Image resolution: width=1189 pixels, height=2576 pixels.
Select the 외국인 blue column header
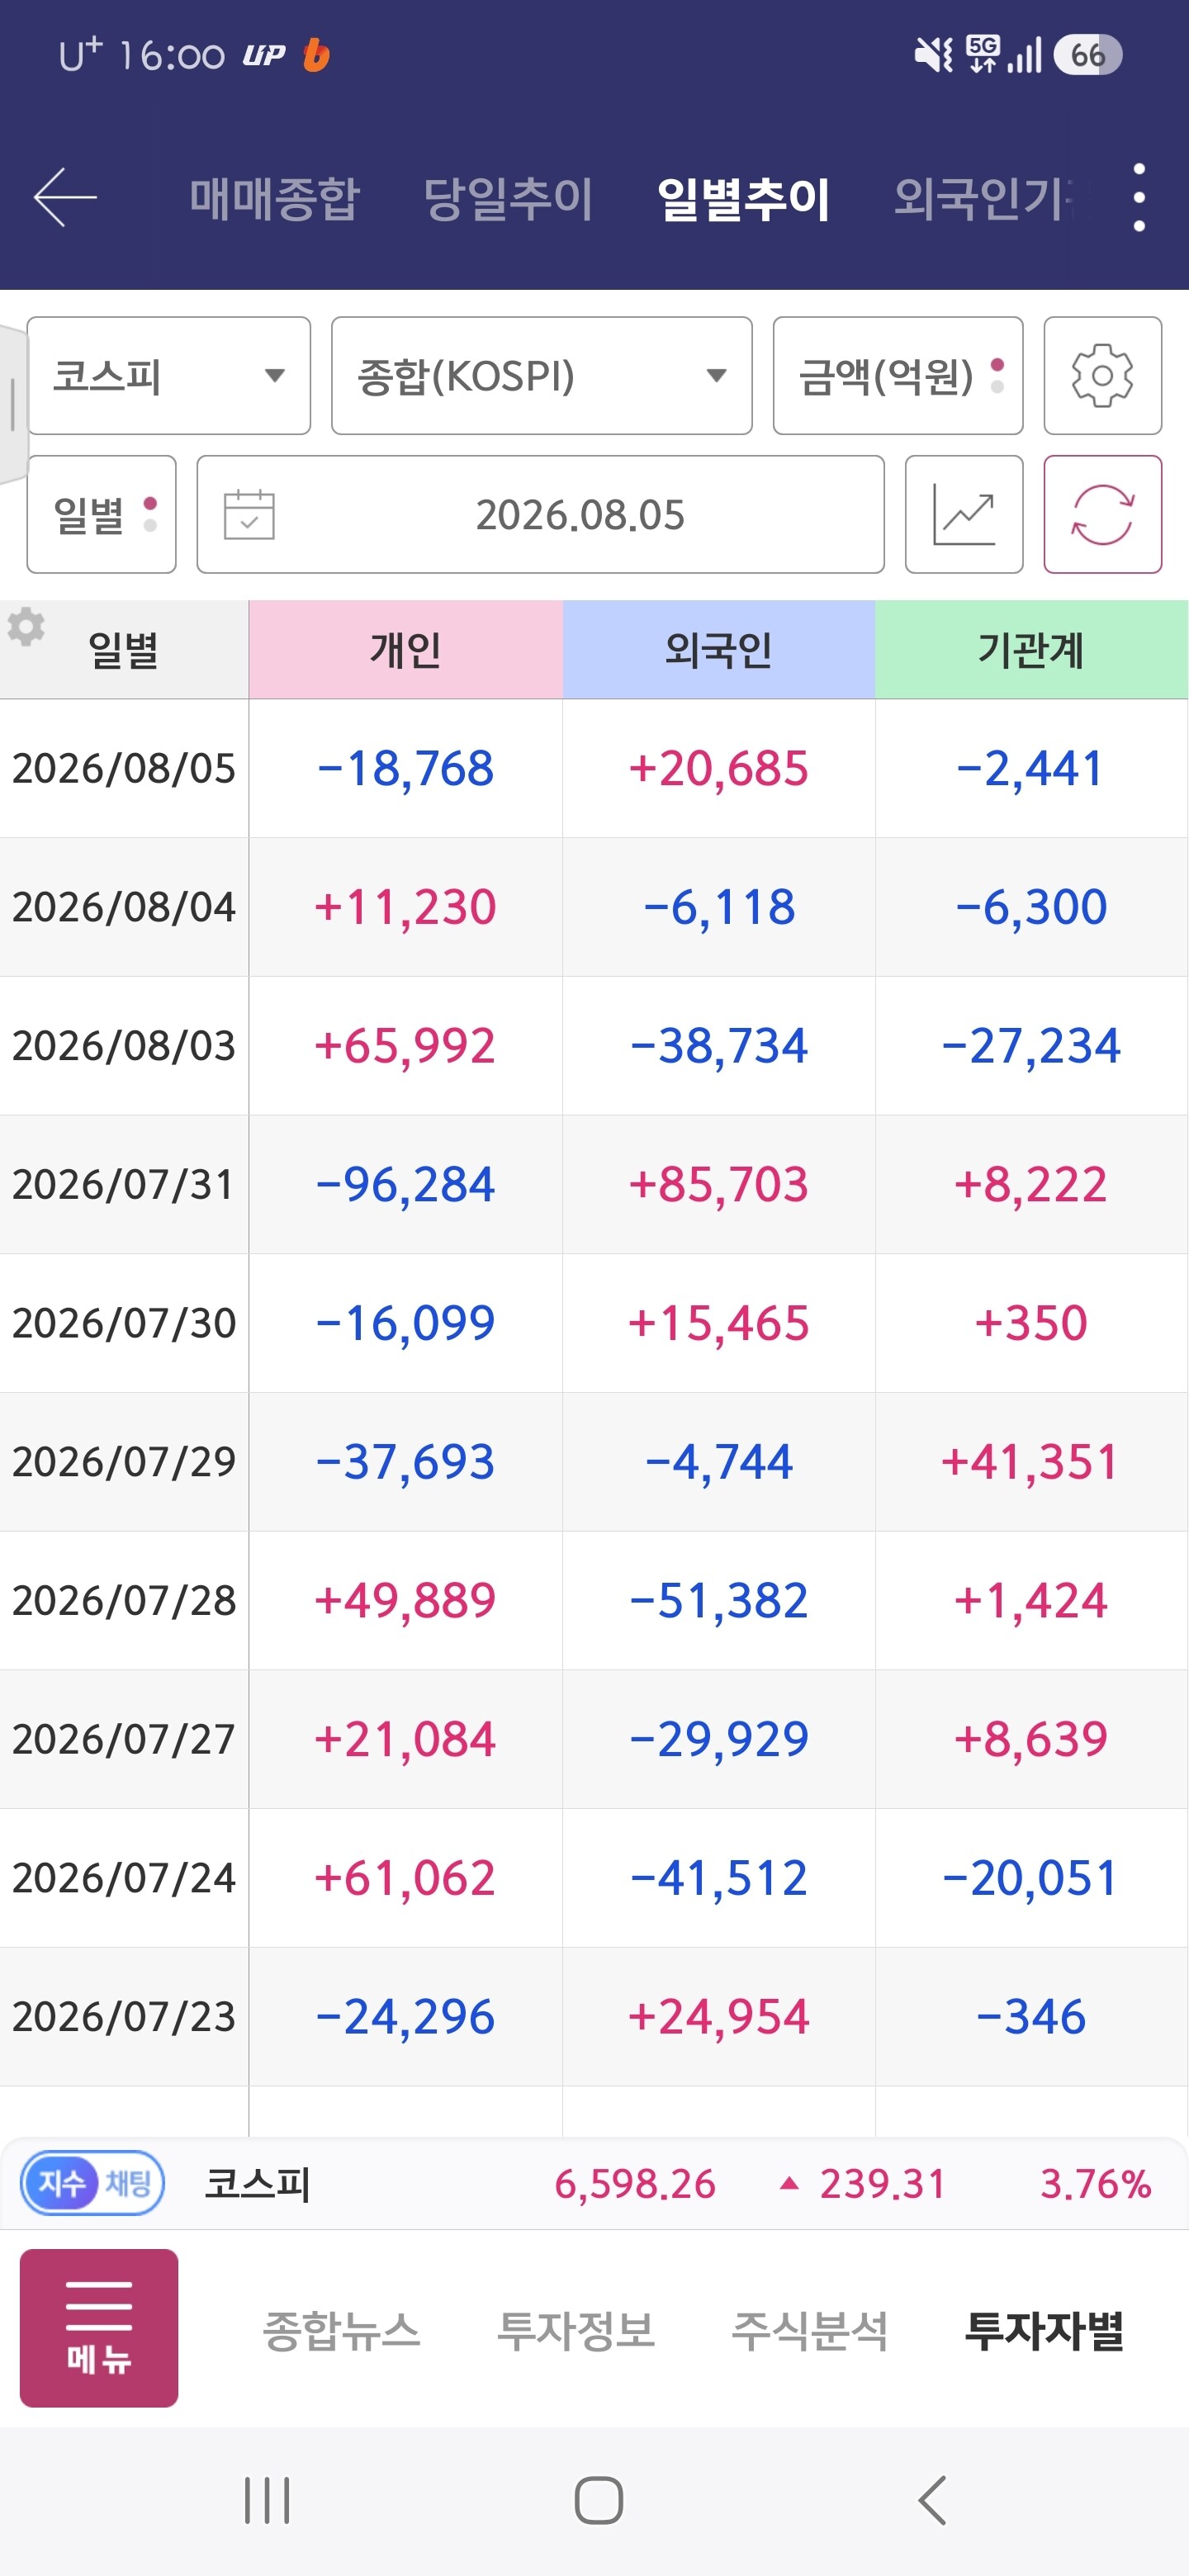[718, 649]
